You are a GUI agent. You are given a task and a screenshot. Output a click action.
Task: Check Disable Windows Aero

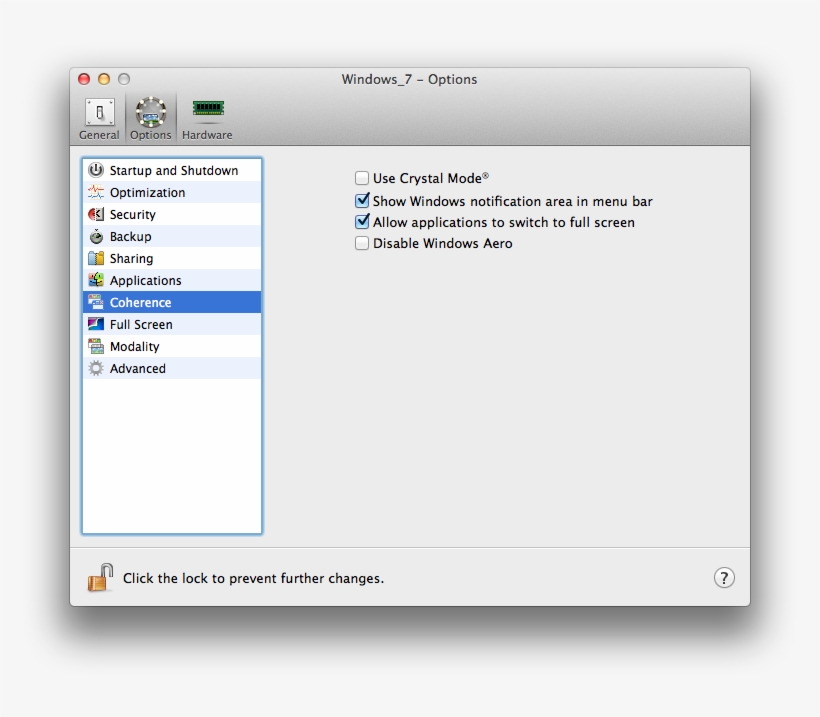[x=362, y=243]
